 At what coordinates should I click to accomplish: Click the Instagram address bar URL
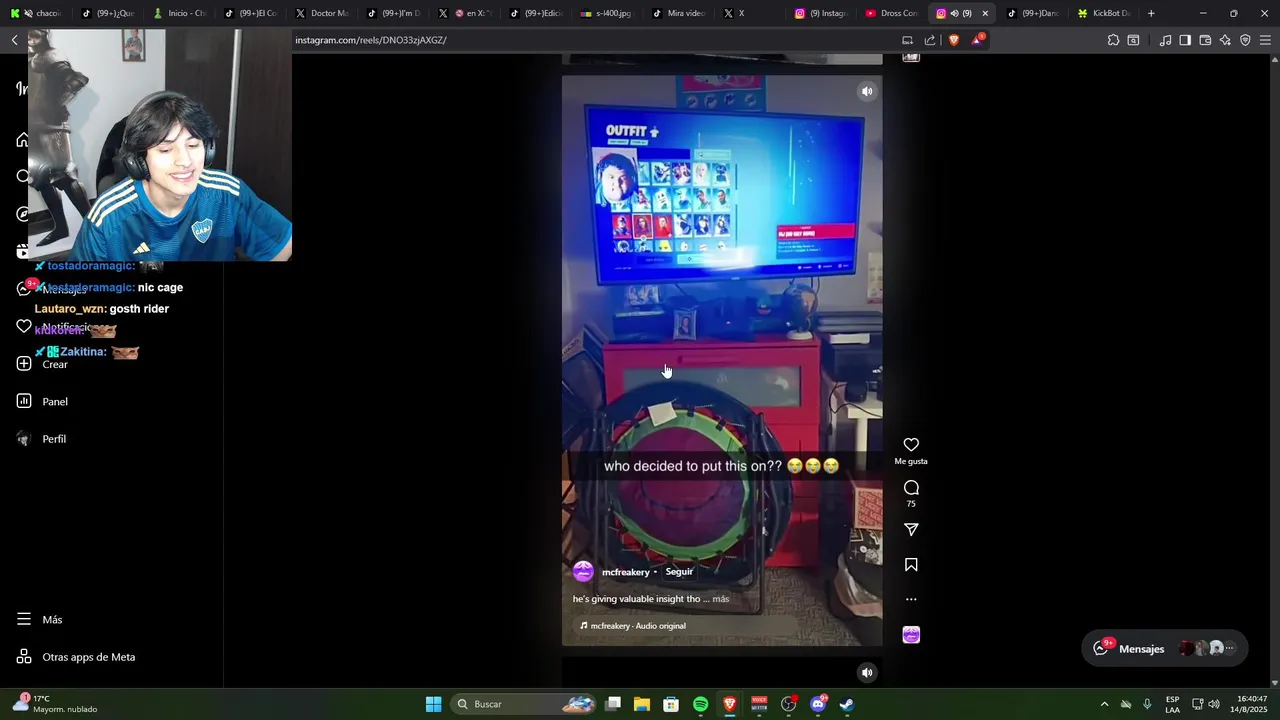(371, 40)
